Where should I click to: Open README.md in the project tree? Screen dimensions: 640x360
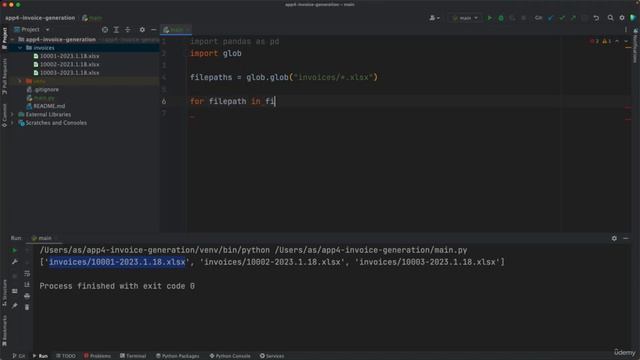49,106
